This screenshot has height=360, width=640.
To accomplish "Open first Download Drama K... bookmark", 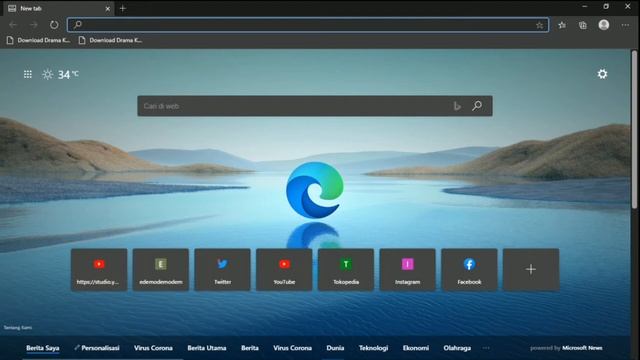I will point(39,40).
